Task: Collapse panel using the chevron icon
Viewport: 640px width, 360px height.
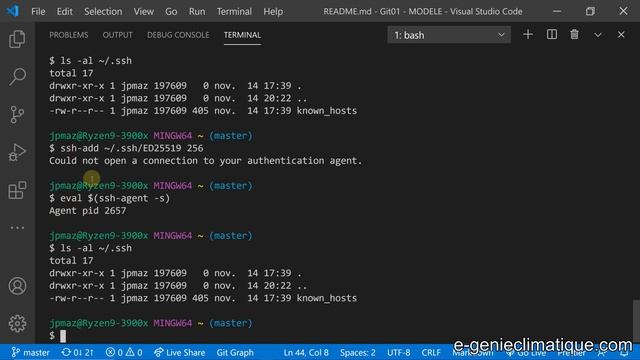Action: coord(598,35)
